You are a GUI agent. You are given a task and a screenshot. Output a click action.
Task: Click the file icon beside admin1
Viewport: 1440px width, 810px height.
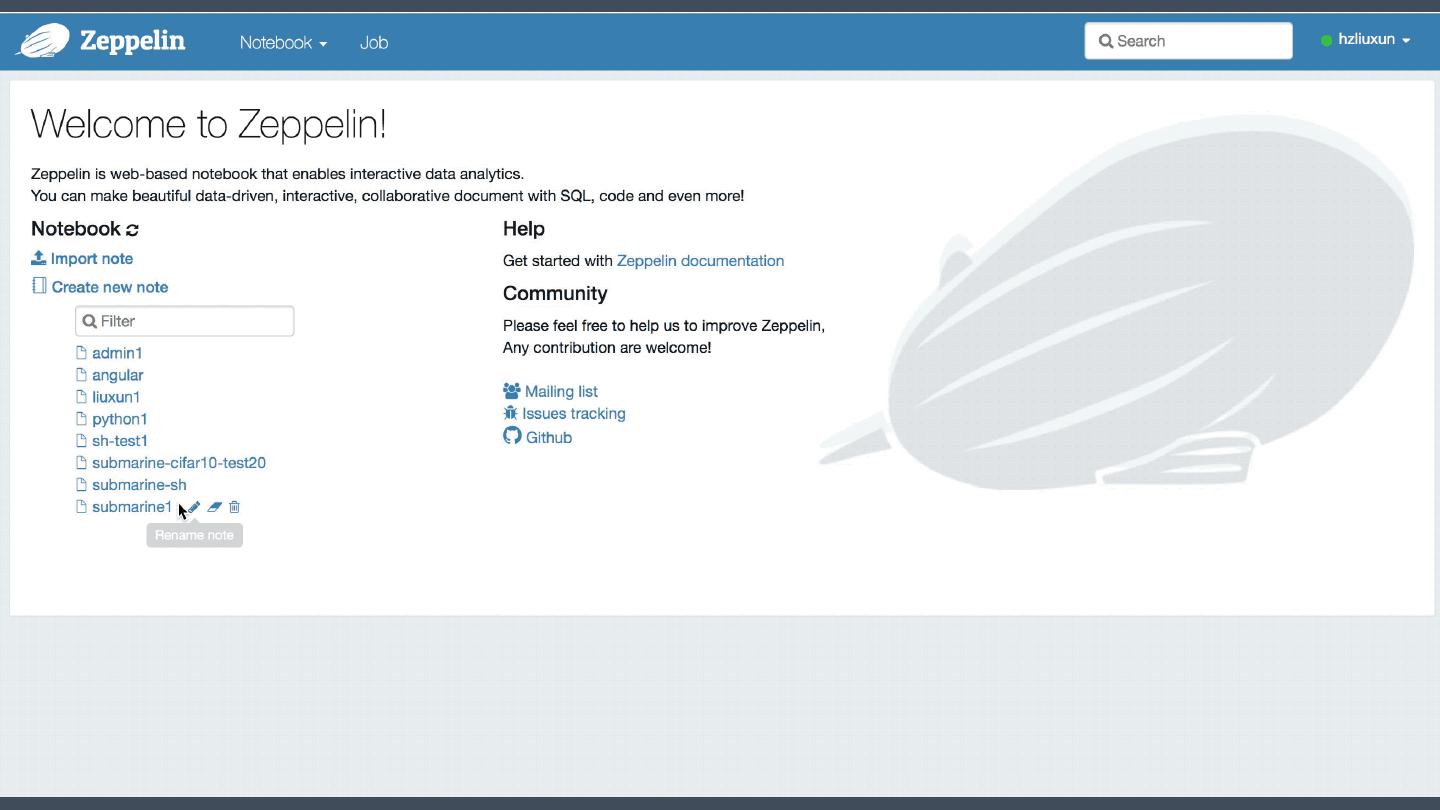(82, 352)
